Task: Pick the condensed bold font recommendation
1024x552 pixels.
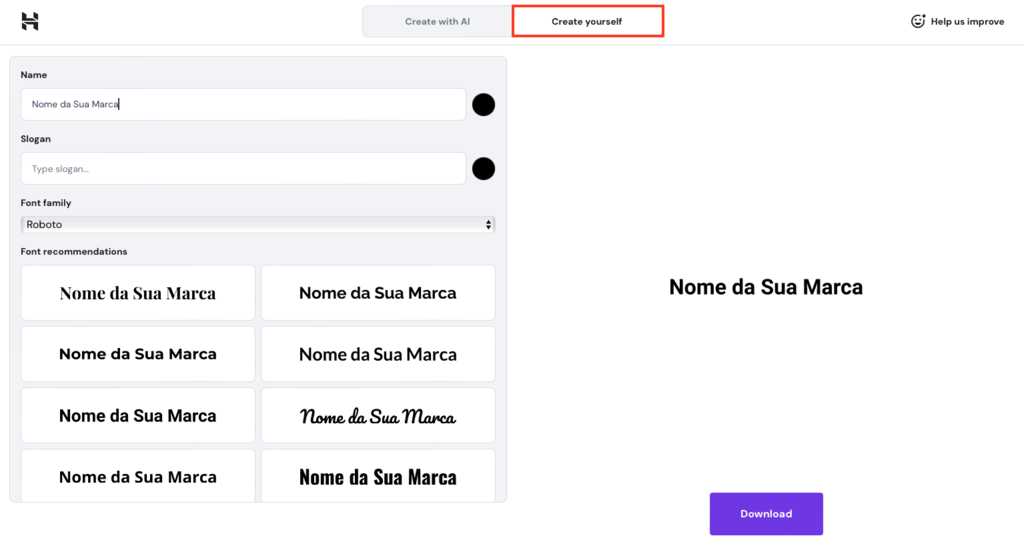Action: coord(378,476)
